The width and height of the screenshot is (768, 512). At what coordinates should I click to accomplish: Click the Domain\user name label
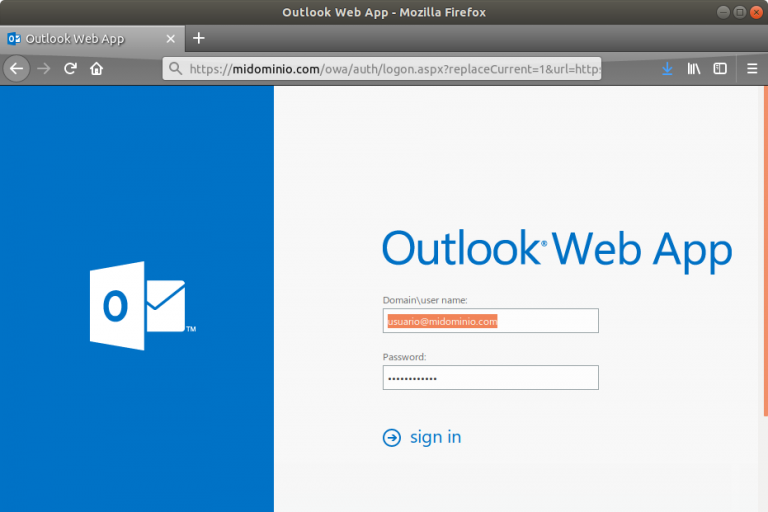[x=425, y=300]
